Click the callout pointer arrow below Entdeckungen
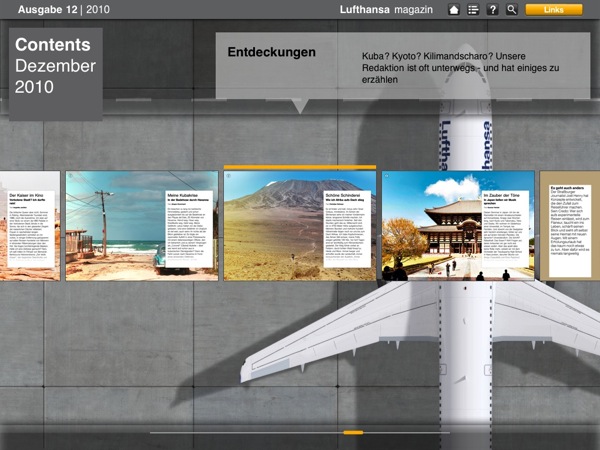 coord(298,105)
